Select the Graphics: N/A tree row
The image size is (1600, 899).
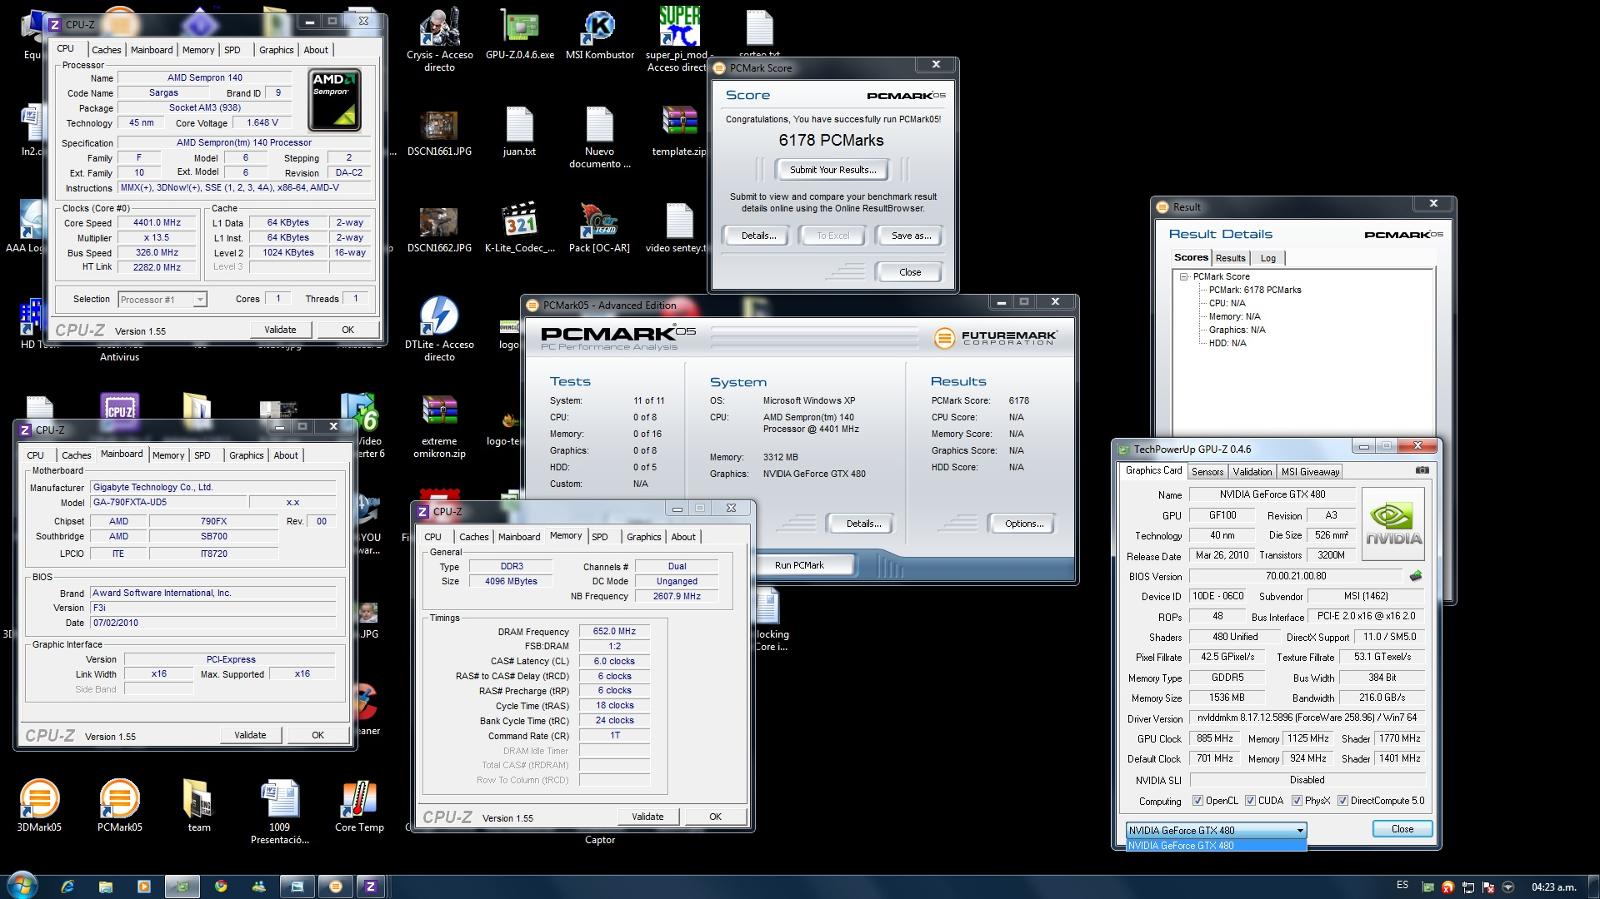(x=1237, y=330)
